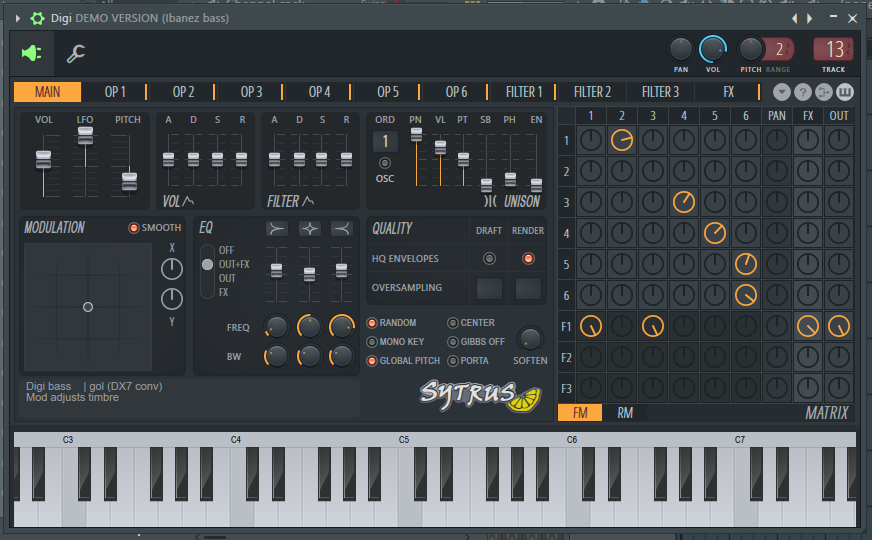The image size is (872, 540).
Task: Click the Sytrus piano keyboard toggle icon
Action: pyautogui.click(x=845, y=92)
